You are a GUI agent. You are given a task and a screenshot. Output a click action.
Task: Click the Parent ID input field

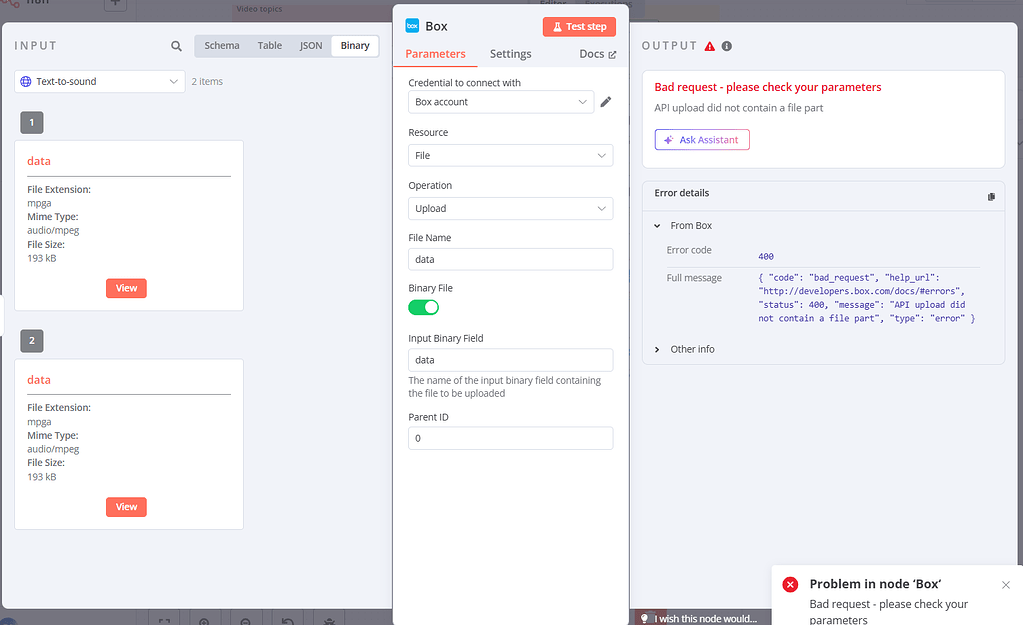pos(510,438)
